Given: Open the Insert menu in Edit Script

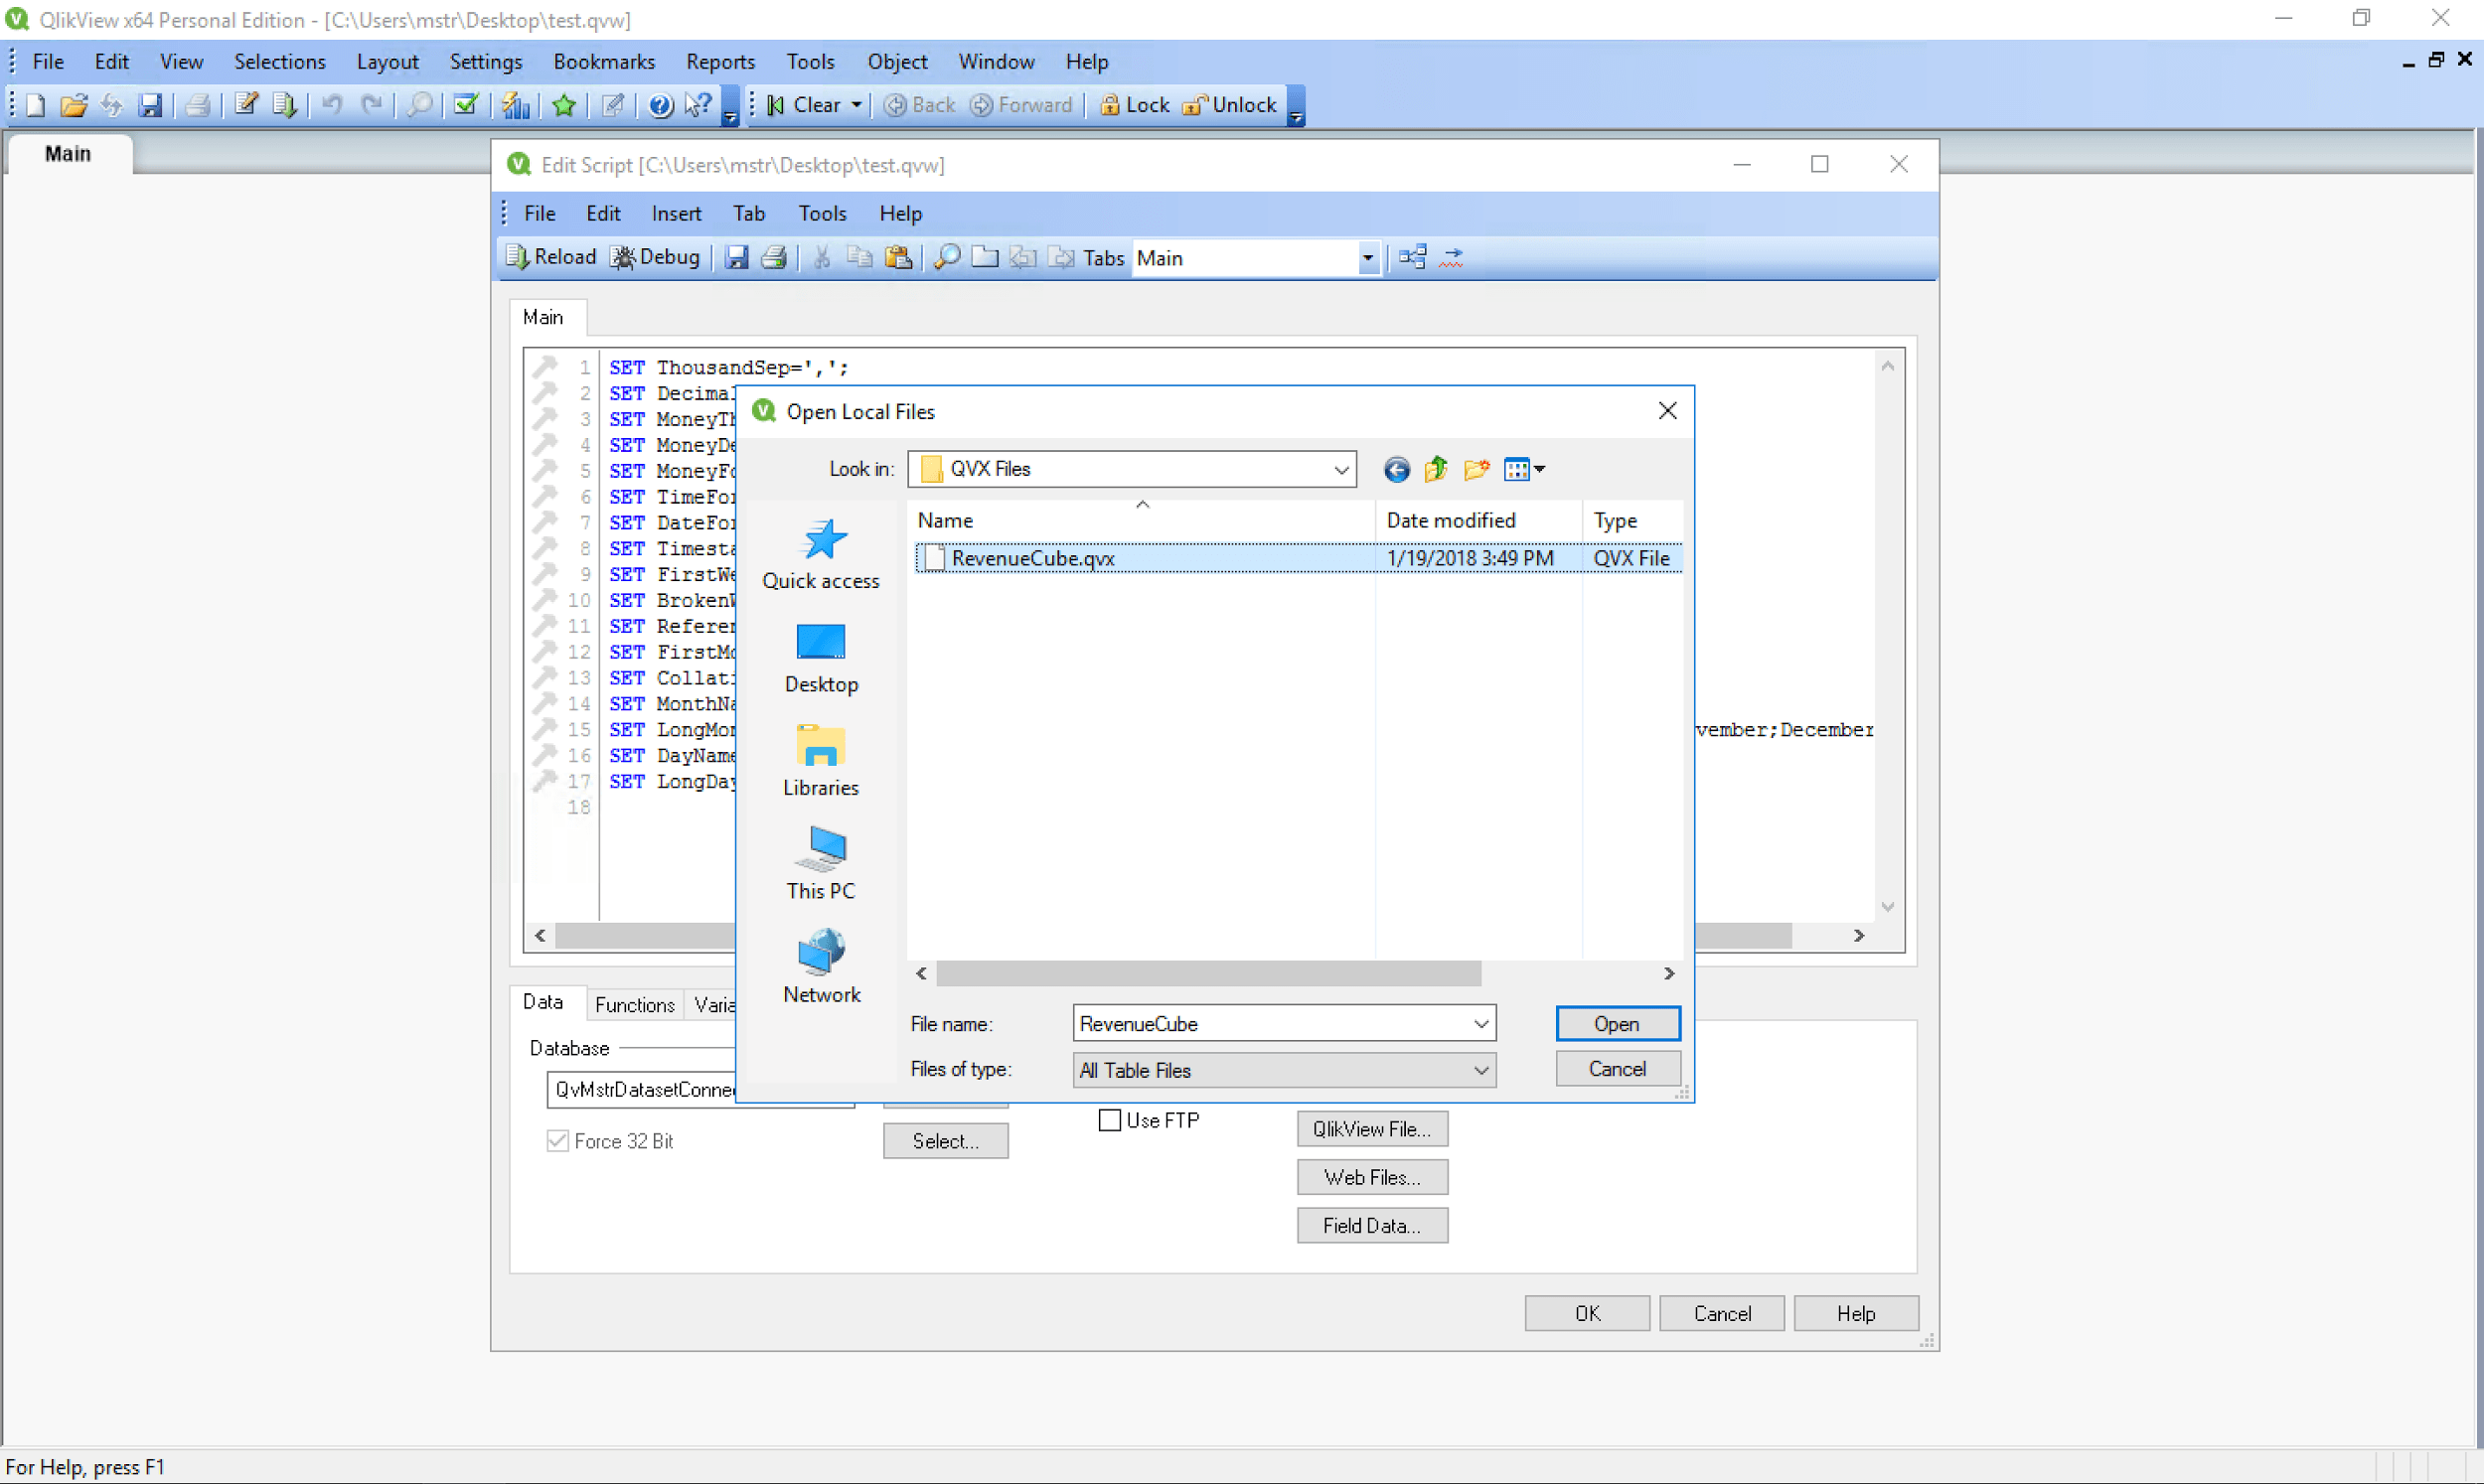Looking at the screenshot, I should coord(676,213).
